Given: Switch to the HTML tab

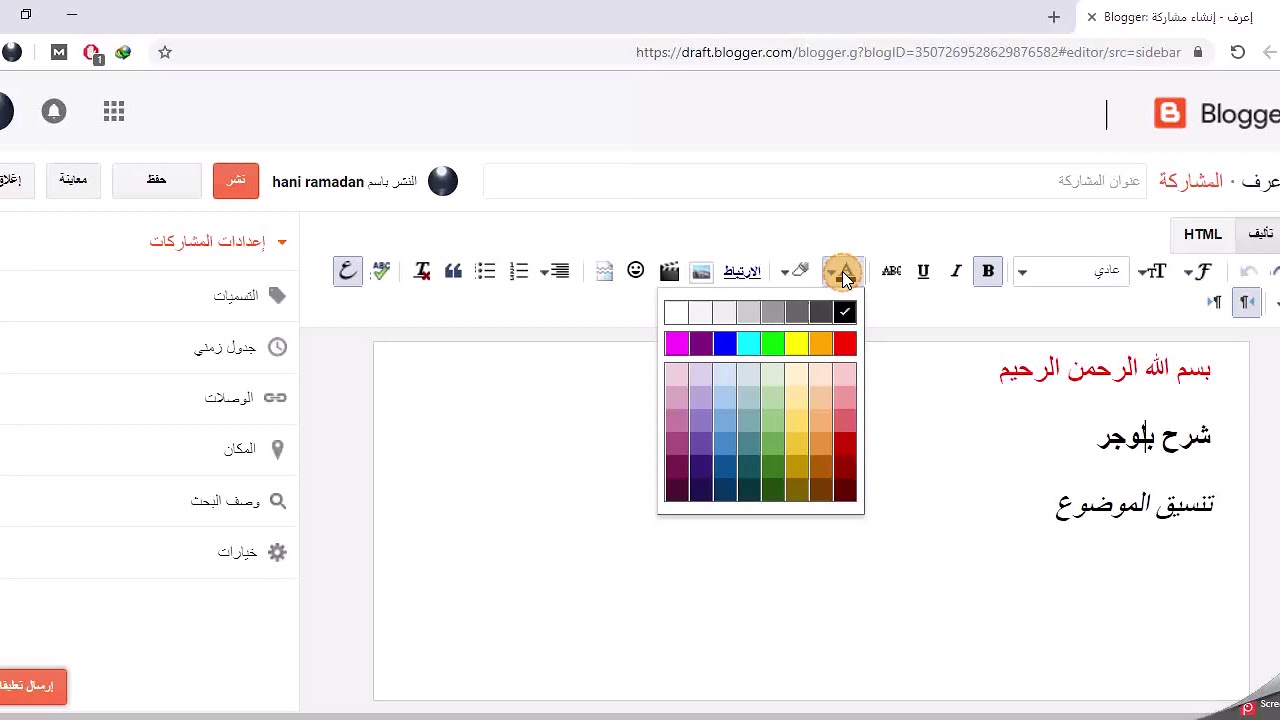Looking at the screenshot, I should tap(1203, 234).
